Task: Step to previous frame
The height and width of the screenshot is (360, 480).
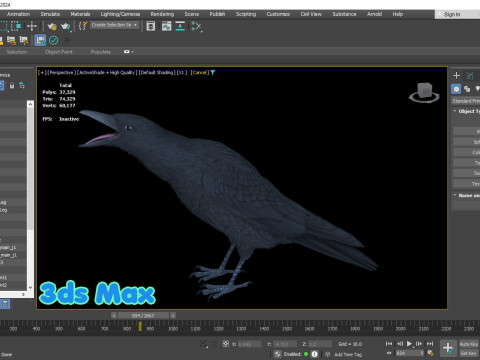Action: (x=399, y=344)
